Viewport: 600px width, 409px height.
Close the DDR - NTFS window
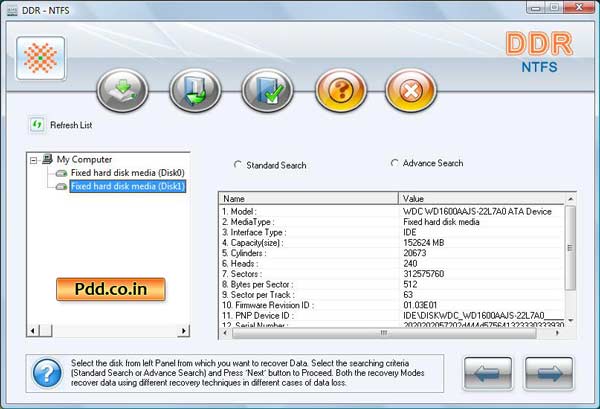coord(579,7)
